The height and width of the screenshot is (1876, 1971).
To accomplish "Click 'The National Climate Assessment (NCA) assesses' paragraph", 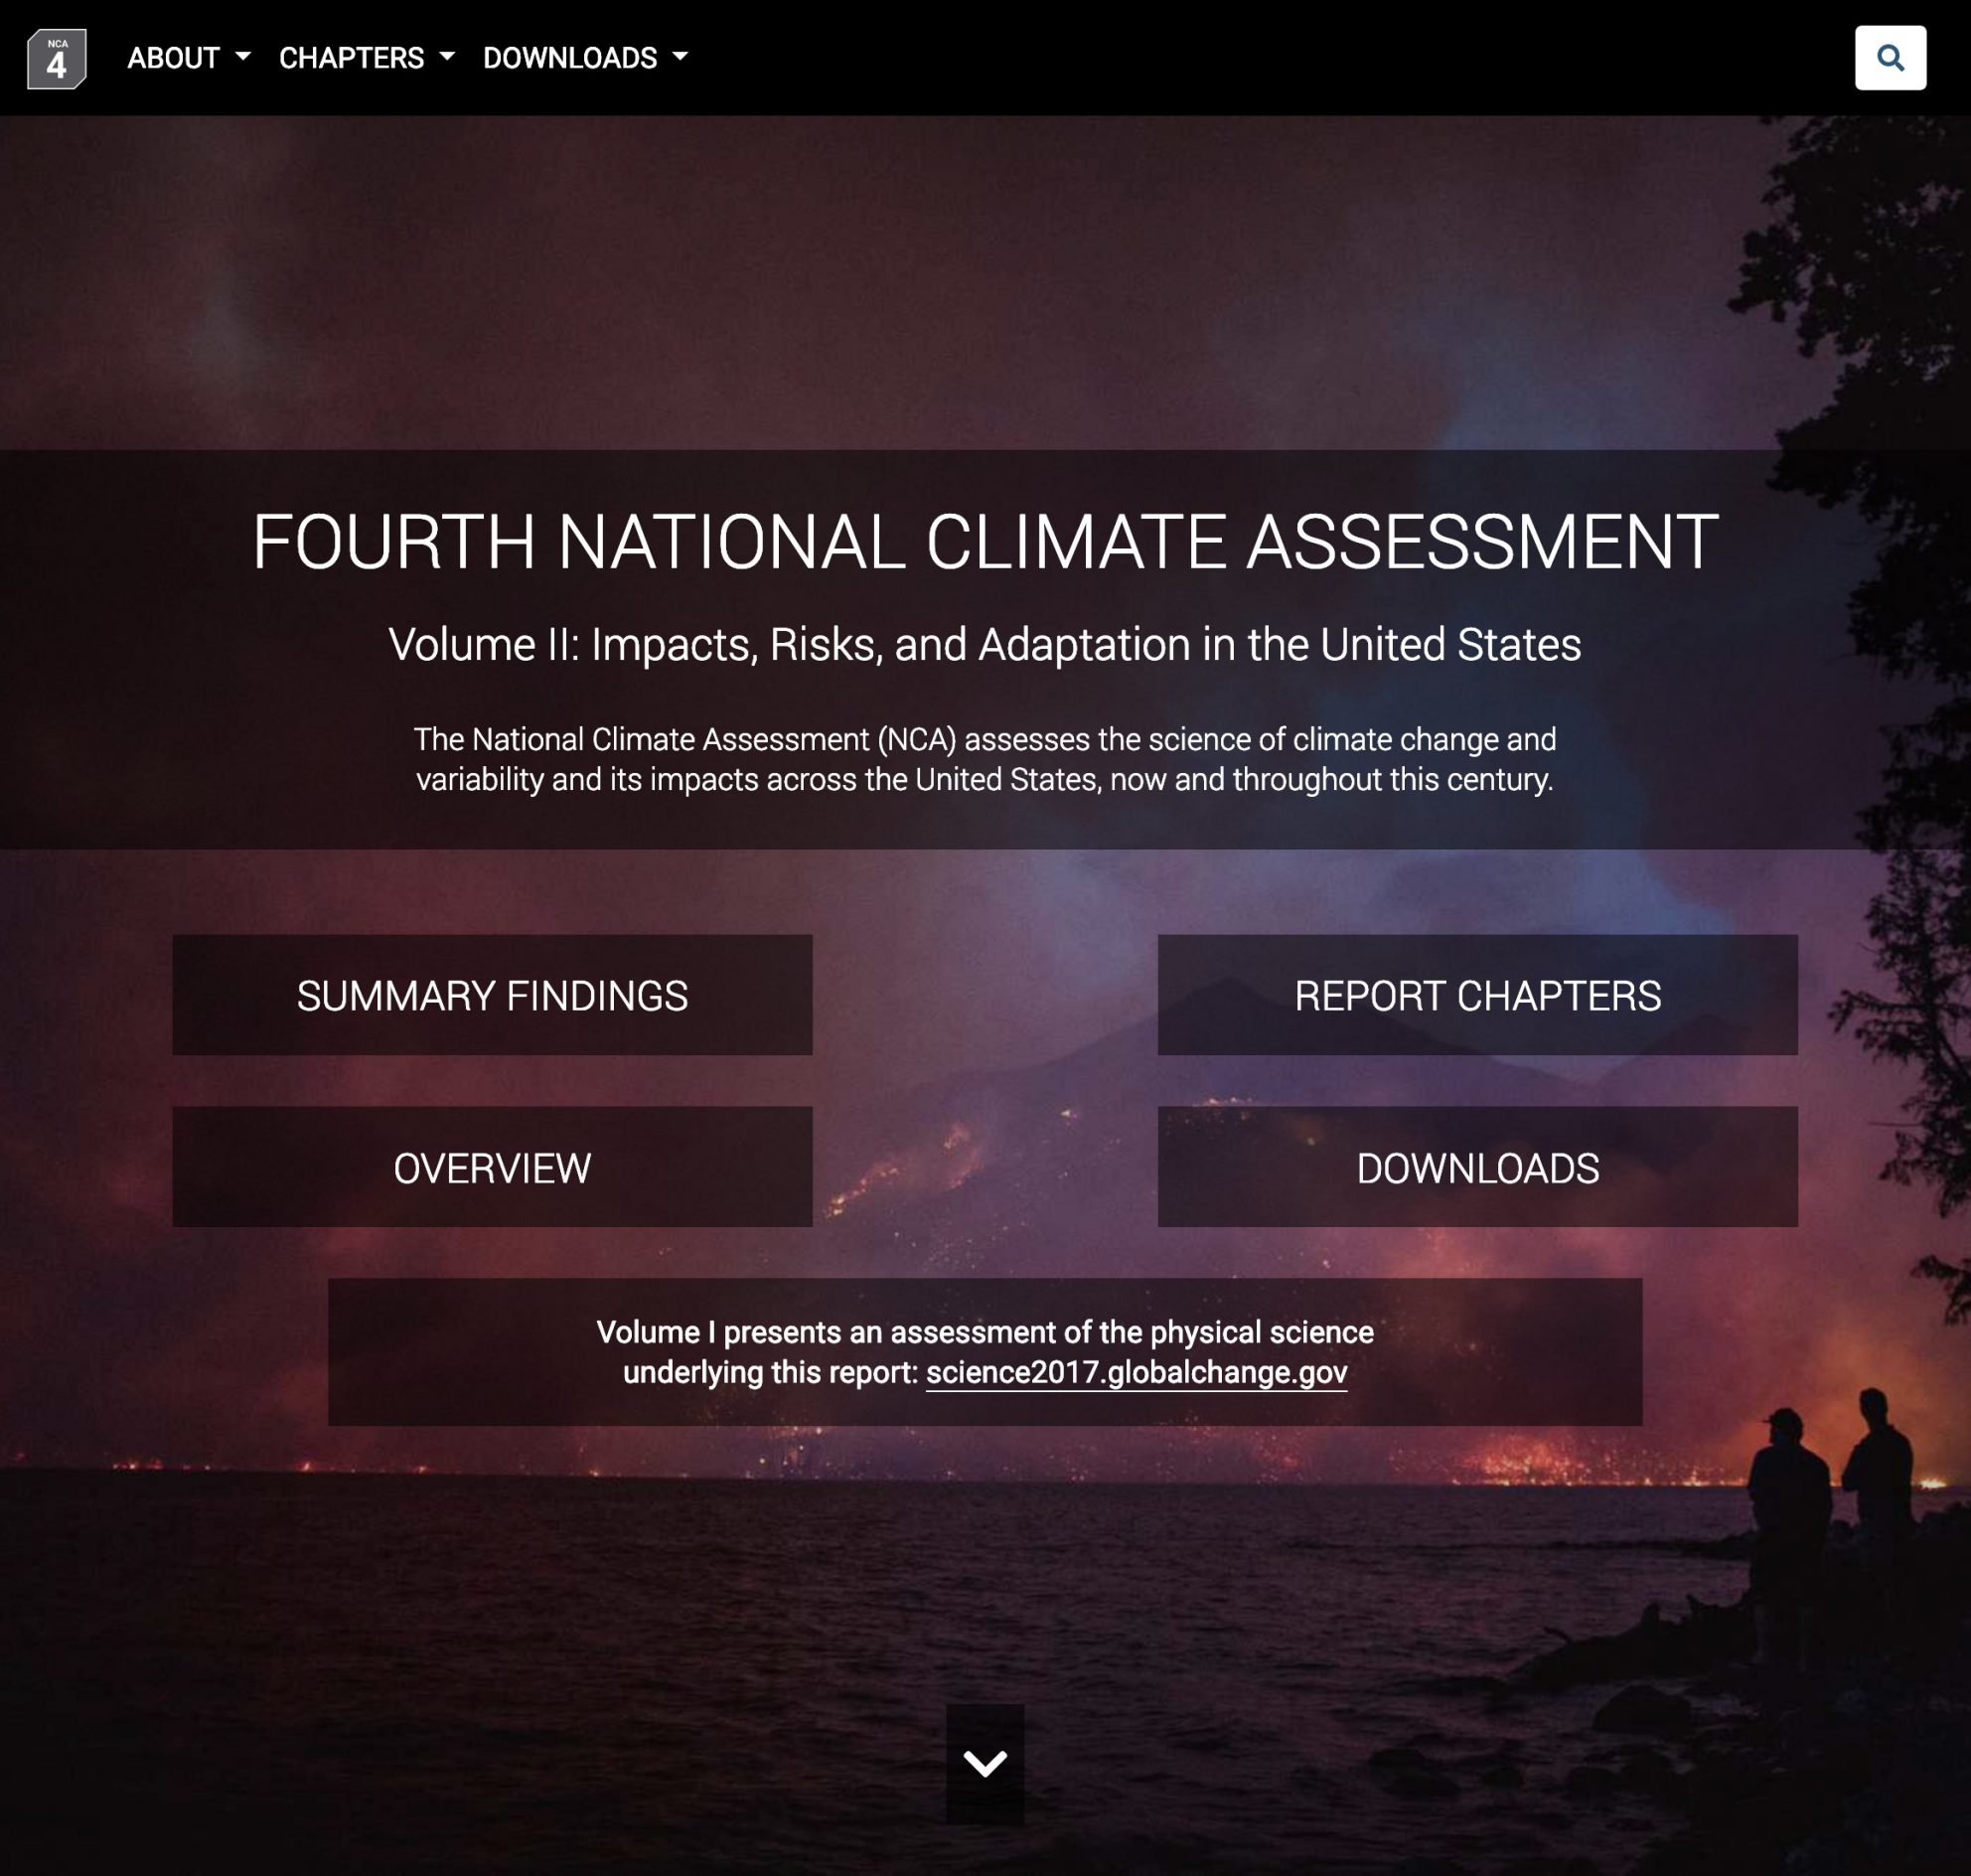I will click(985, 759).
